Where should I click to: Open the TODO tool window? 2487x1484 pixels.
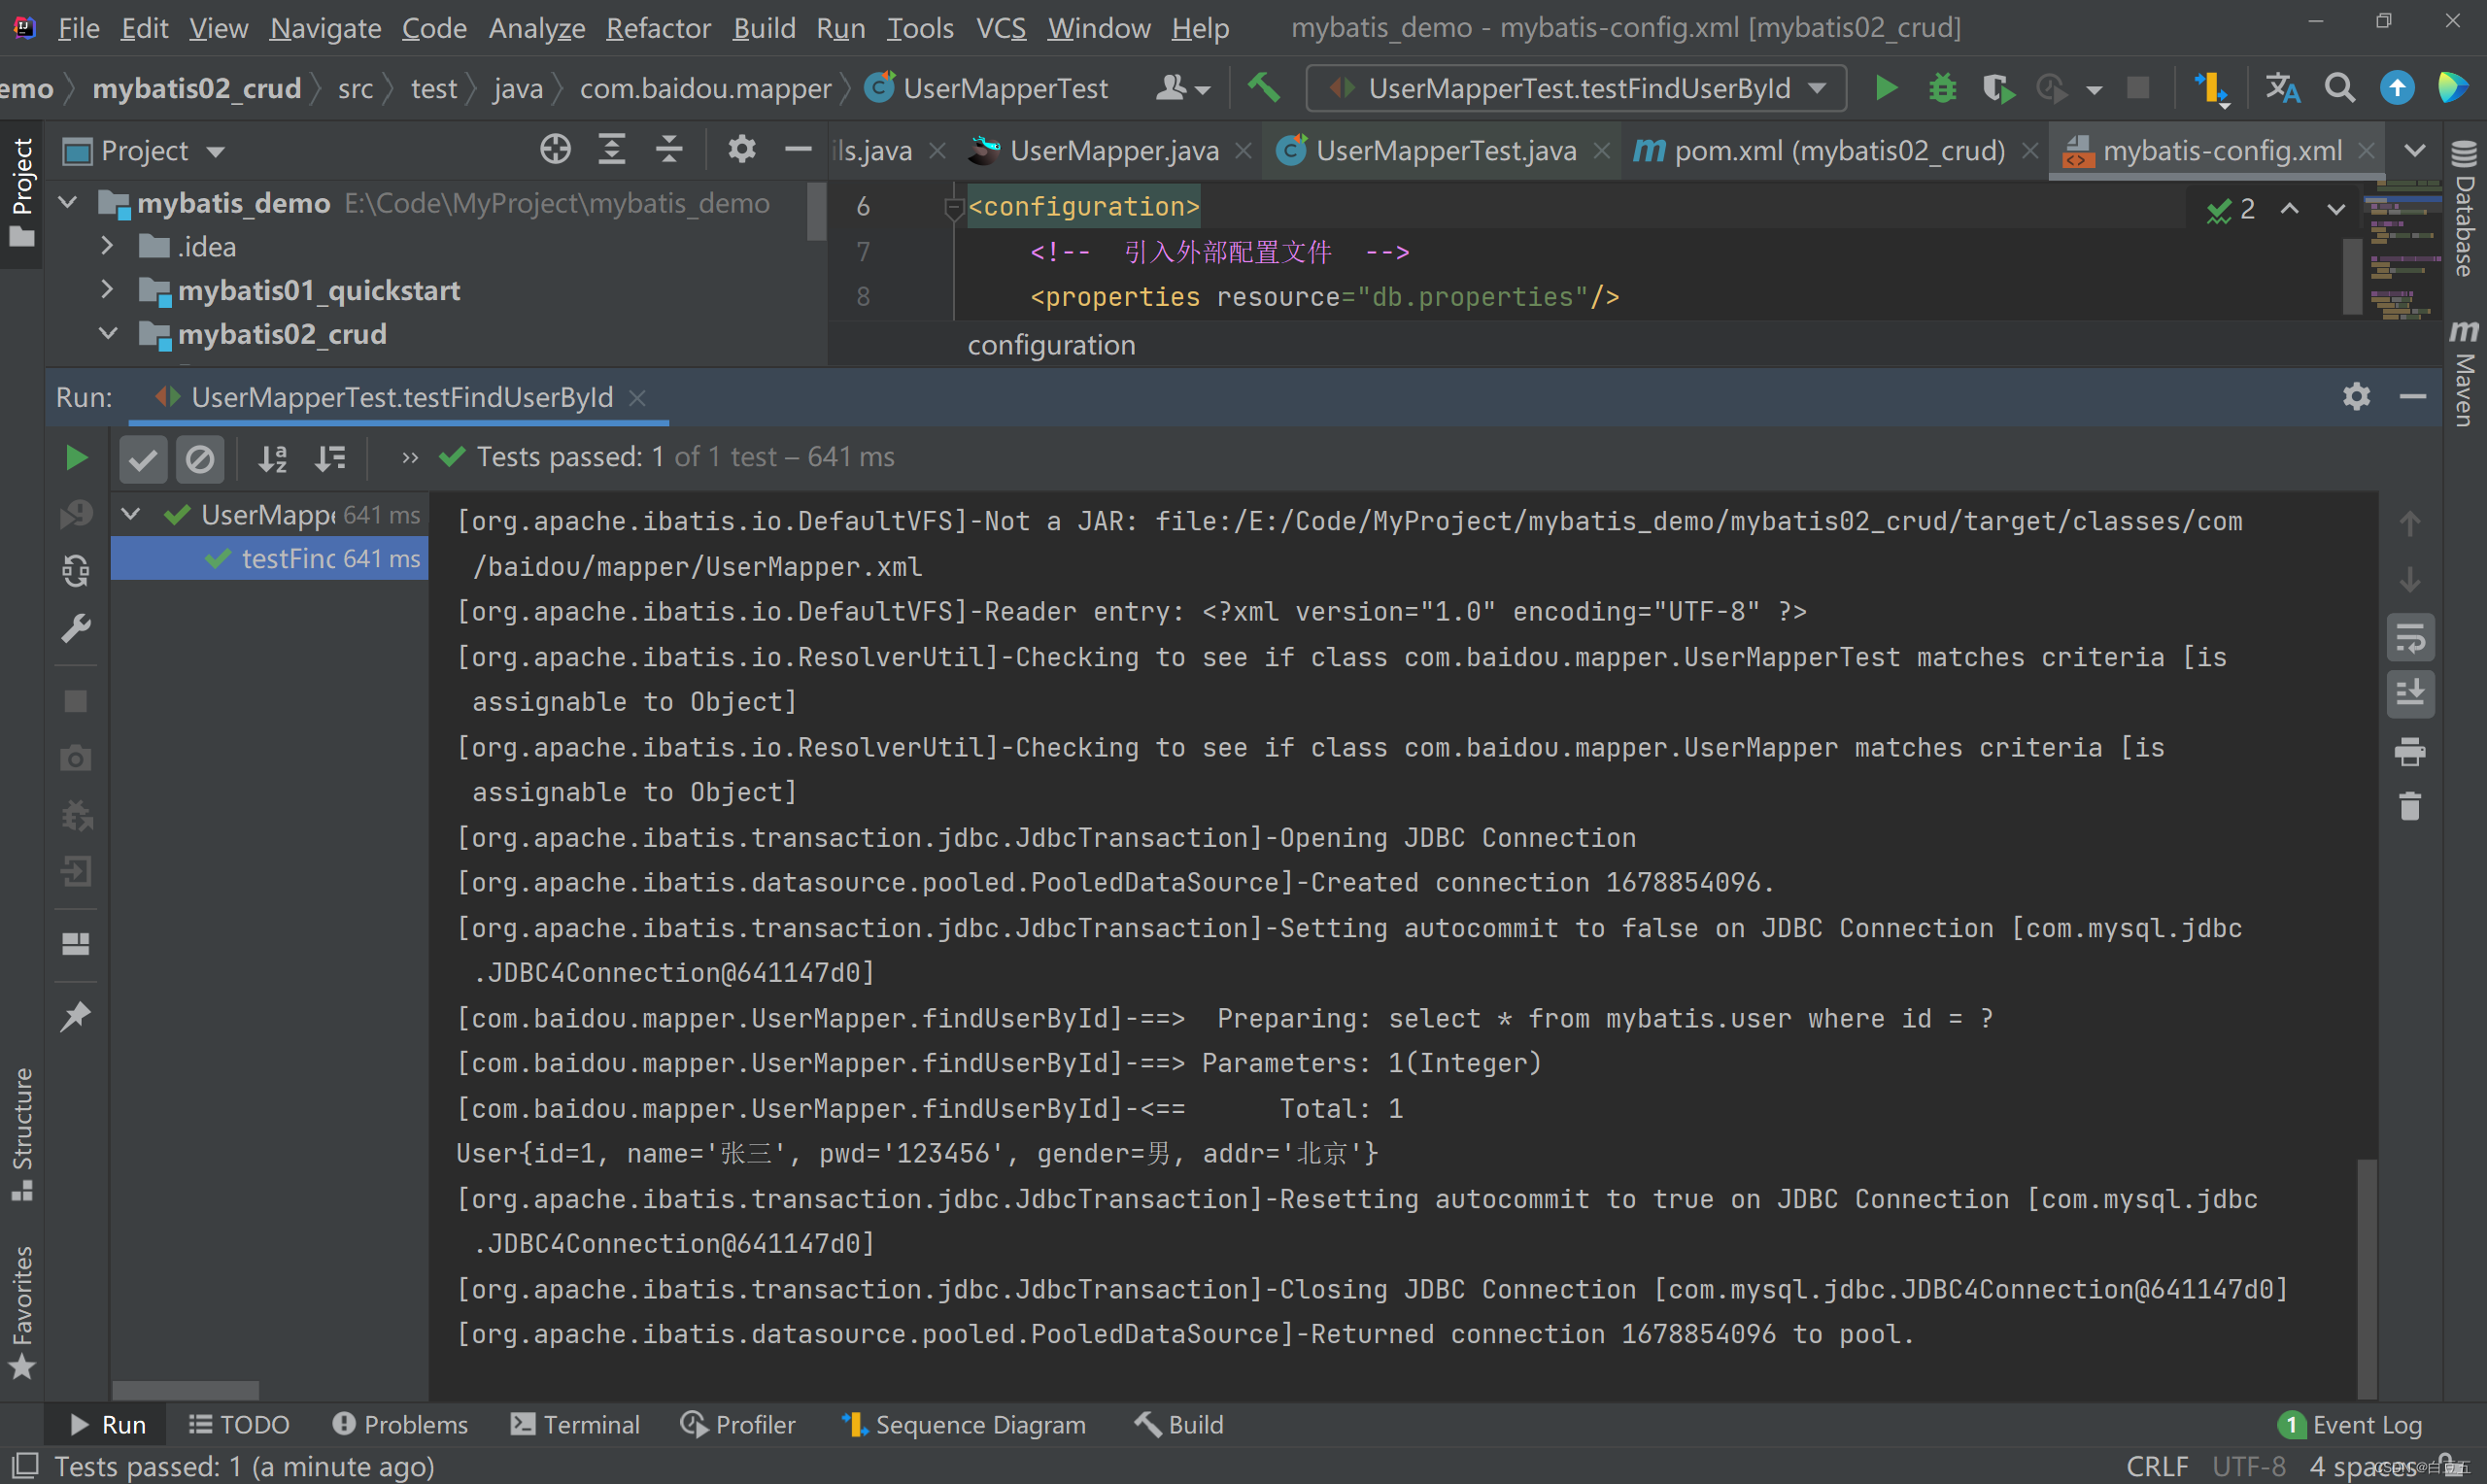click(x=239, y=1424)
